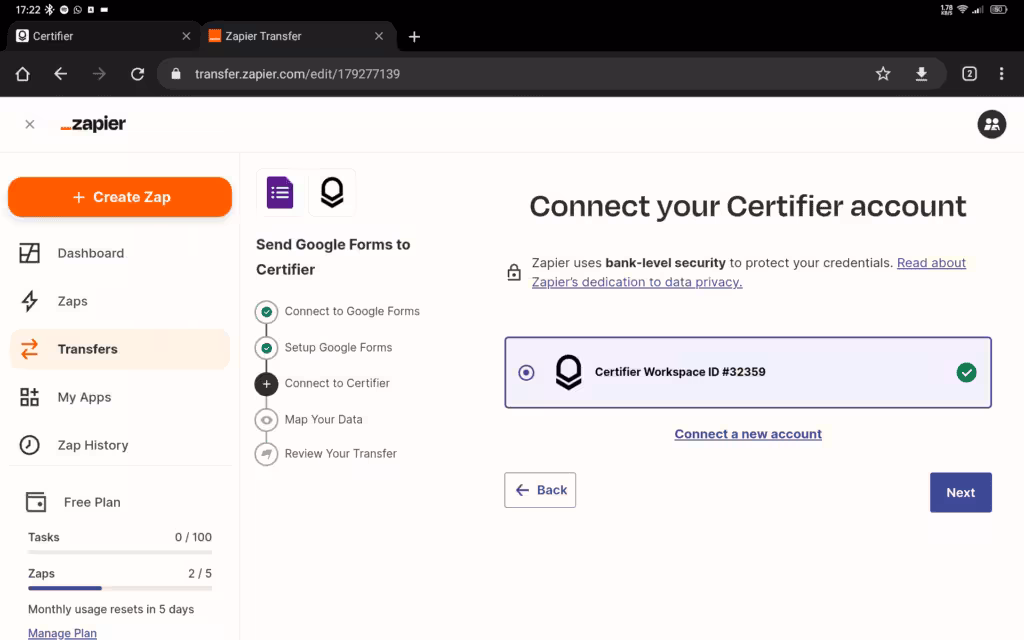Viewport: 1024px width, 640px height.
Task: Go back using browser back arrow
Action: [61, 74]
